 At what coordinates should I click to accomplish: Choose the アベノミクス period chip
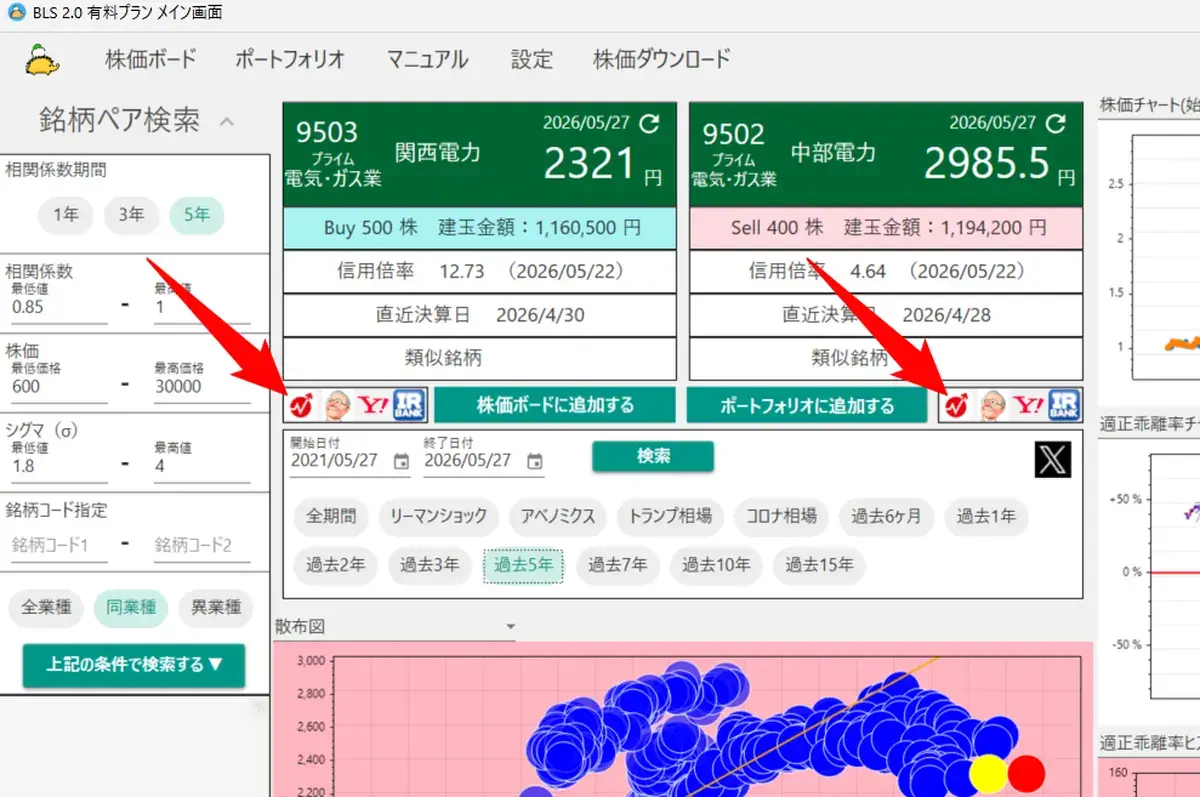pyautogui.click(x=558, y=516)
